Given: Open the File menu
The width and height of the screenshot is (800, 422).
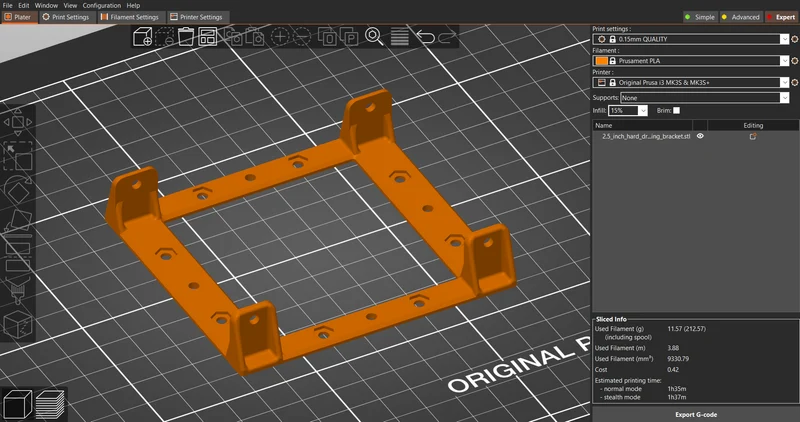Looking at the screenshot, I should [8, 5].
